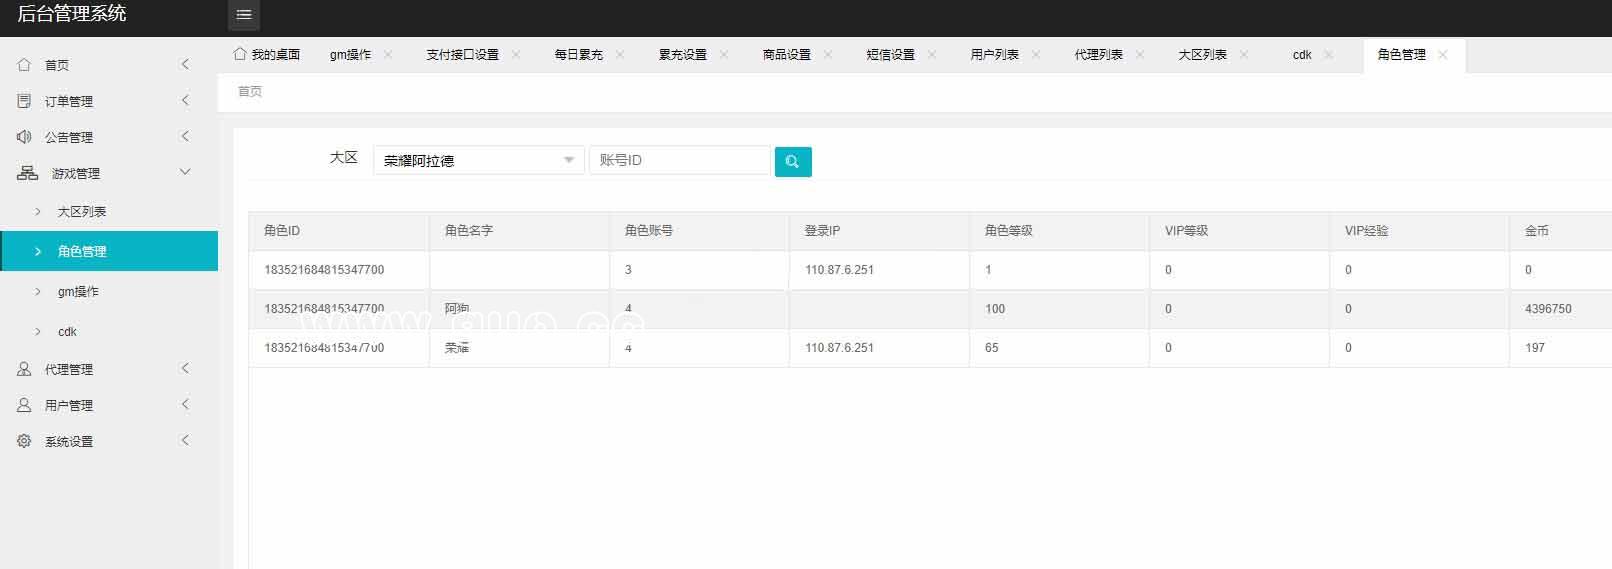This screenshot has height=569, width=1612.
Task: Click the 角色等级 column header
Action: tap(1059, 231)
